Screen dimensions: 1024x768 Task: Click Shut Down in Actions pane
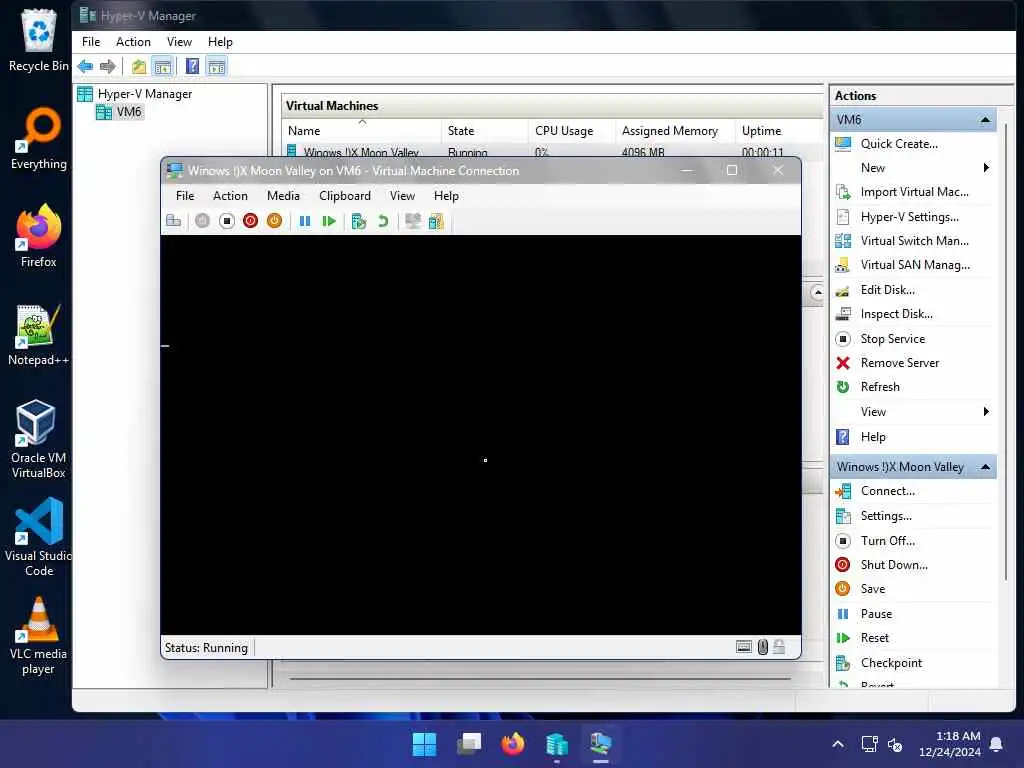pyautogui.click(x=893, y=565)
